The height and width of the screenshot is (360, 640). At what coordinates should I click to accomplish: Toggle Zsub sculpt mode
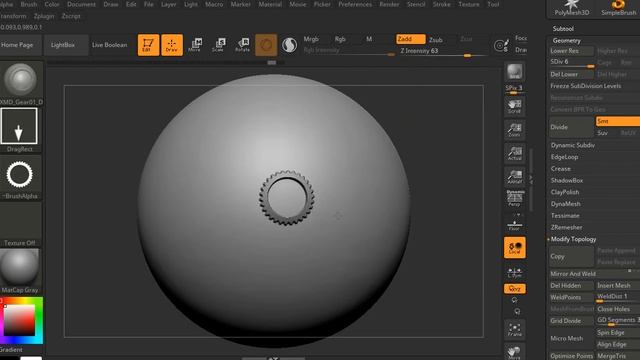pos(436,40)
